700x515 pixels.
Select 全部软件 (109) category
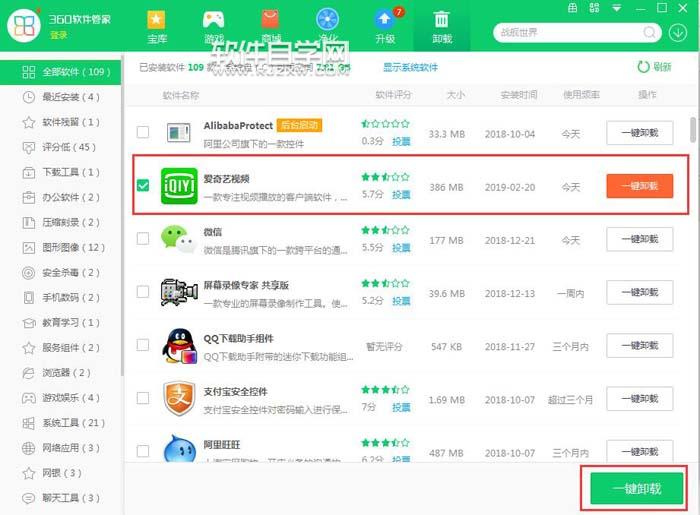coord(60,72)
